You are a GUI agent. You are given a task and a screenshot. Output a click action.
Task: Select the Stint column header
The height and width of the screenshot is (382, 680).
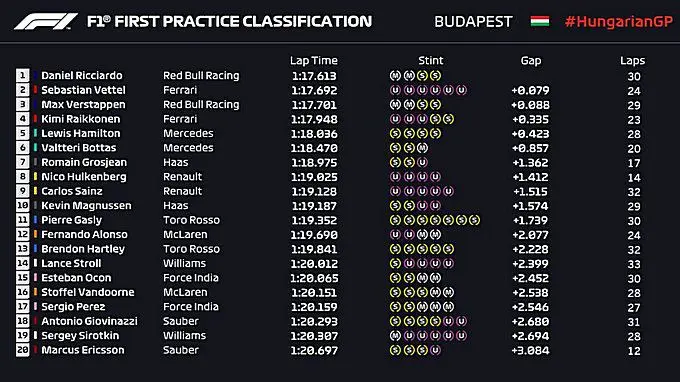coord(431,61)
